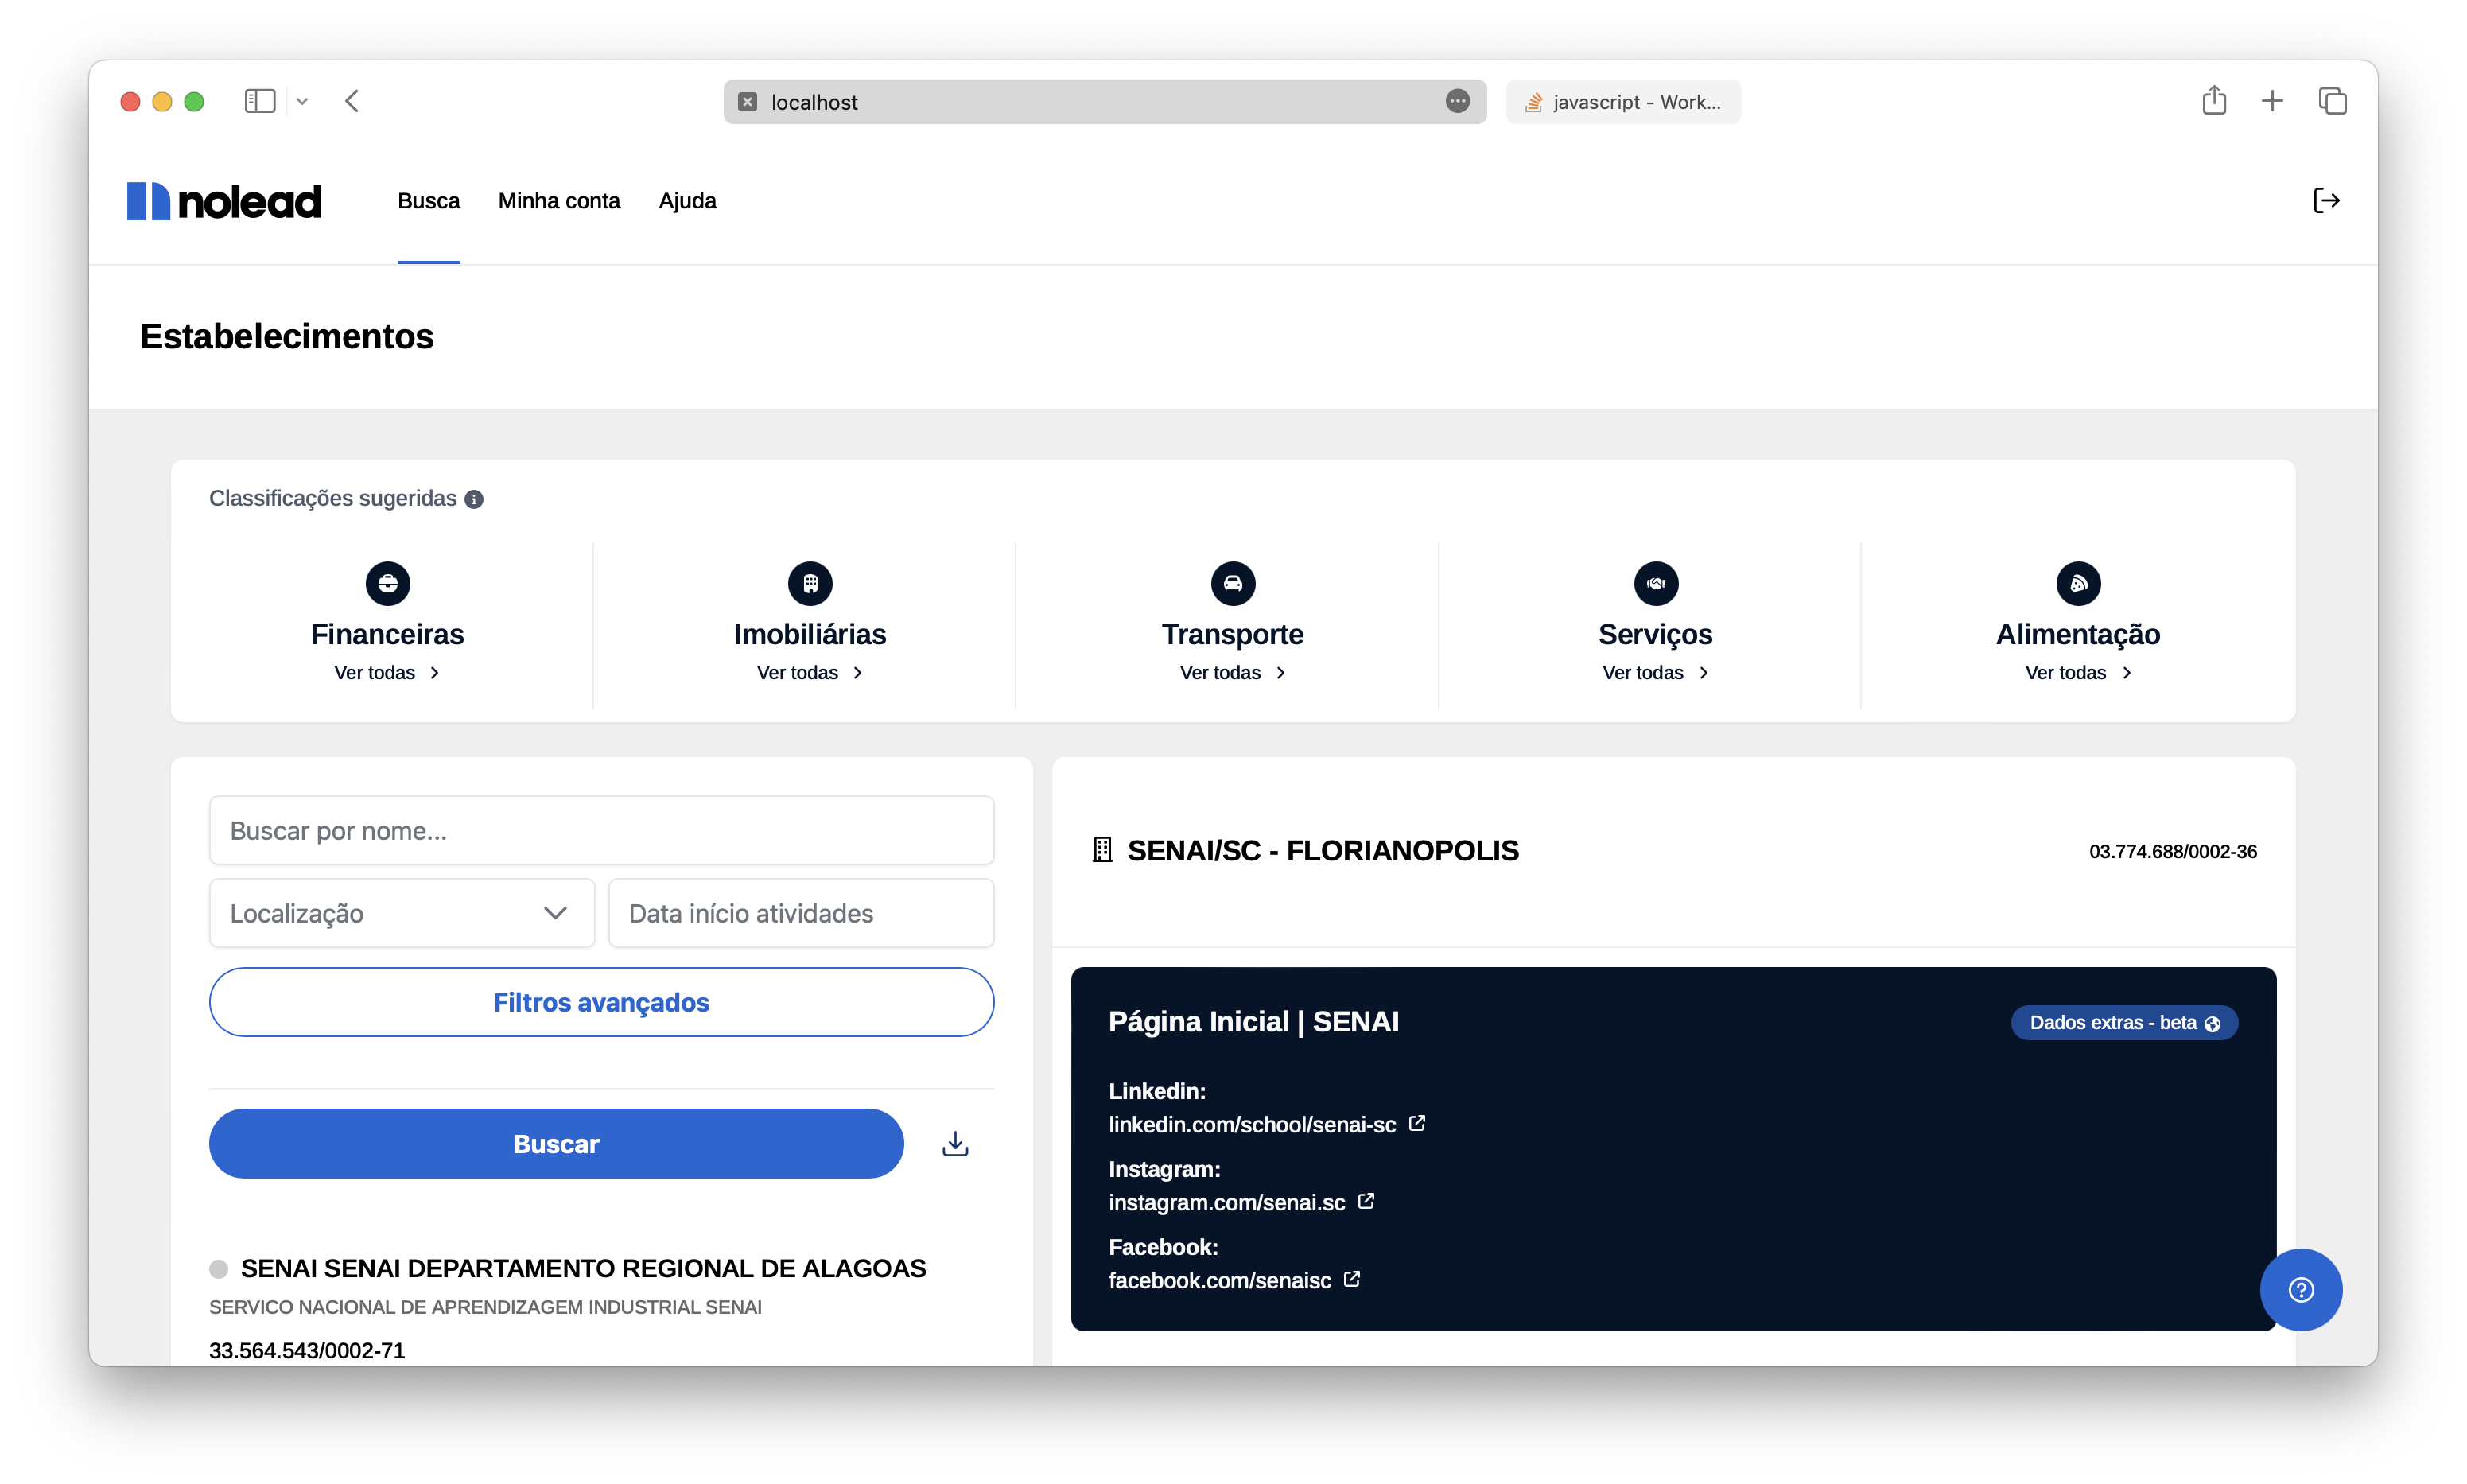Open the Ajuda tab
Image resolution: width=2467 pixels, height=1484 pixels.
click(x=687, y=201)
